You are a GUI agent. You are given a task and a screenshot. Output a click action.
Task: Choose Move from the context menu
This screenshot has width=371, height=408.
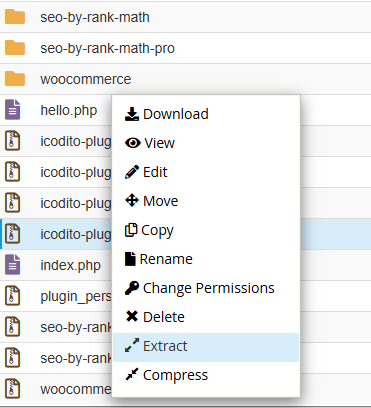206,201
